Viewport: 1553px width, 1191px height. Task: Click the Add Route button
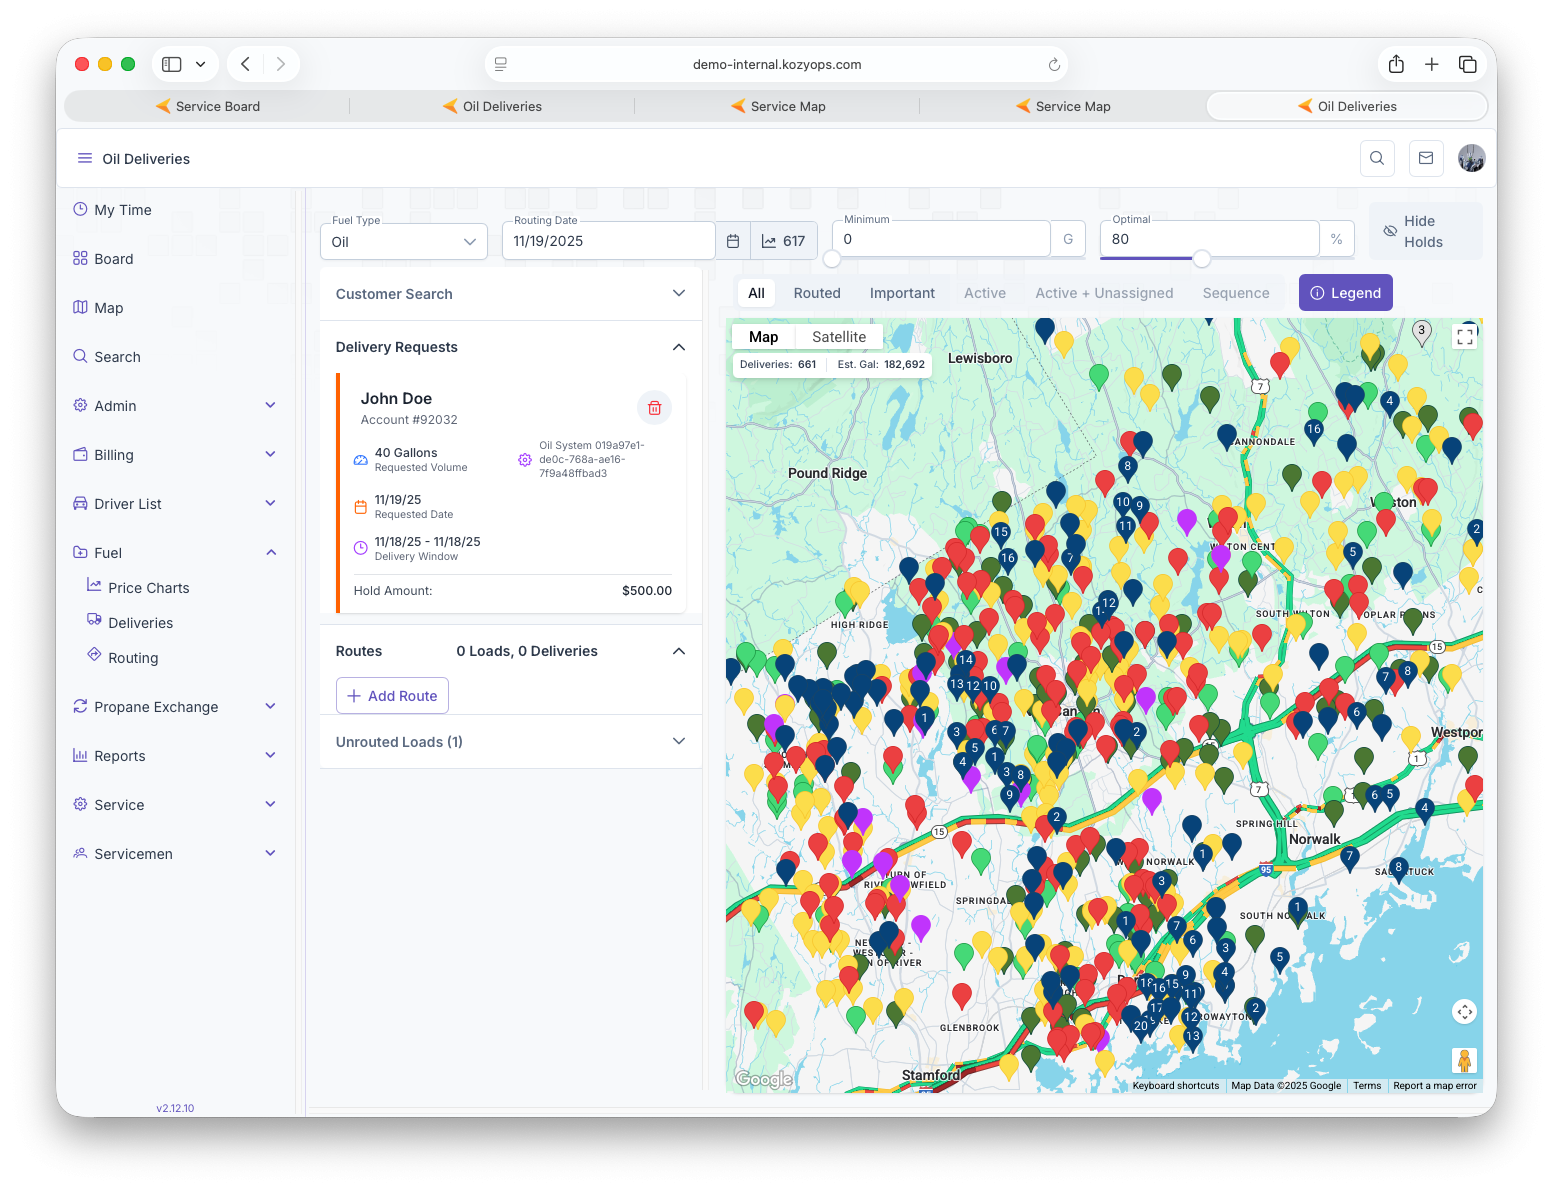(x=392, y=696)
